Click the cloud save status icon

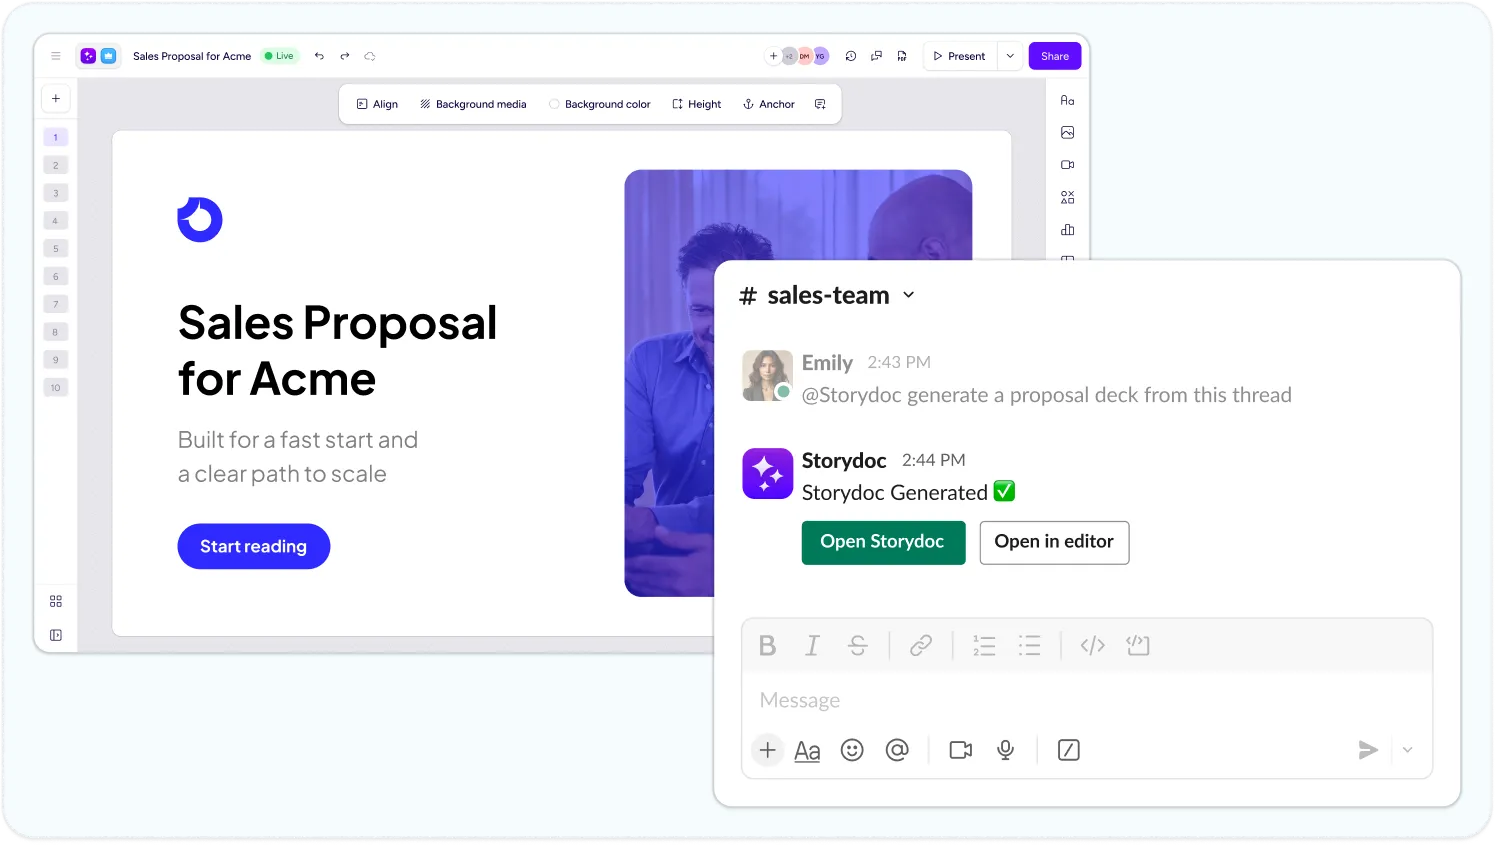[x=370, y=56]
